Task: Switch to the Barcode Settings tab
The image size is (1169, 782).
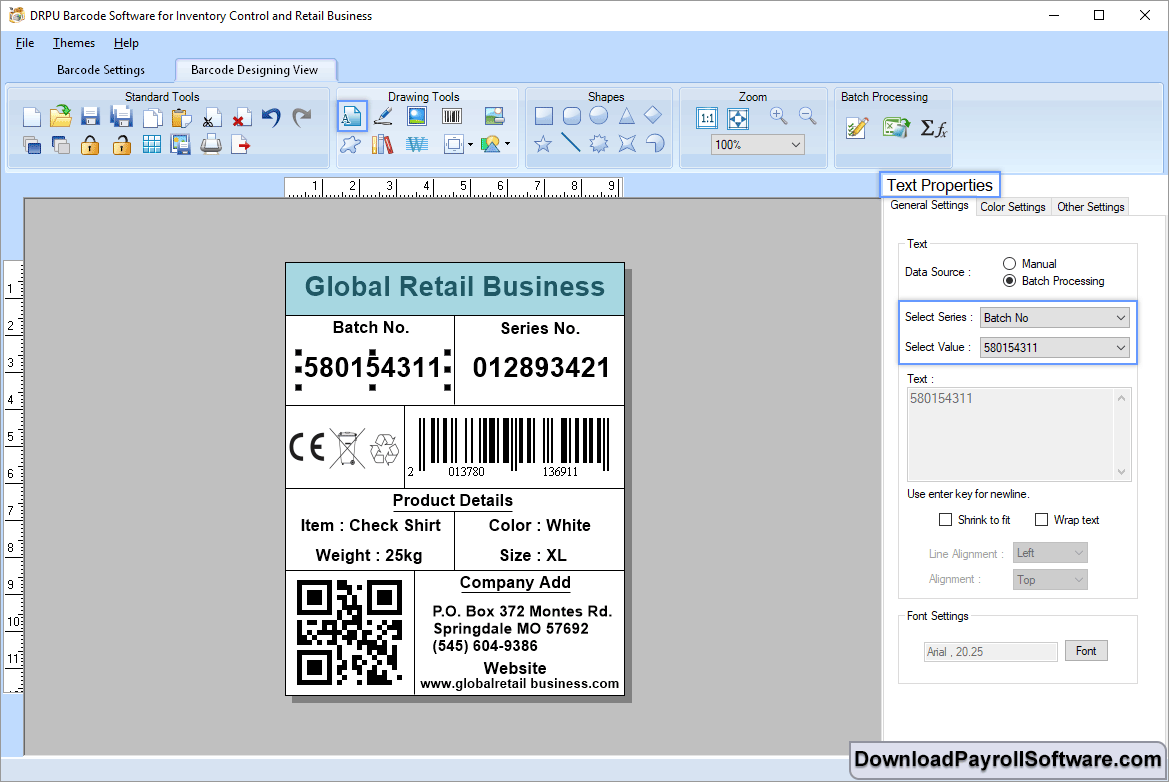Action: [x=101, y=69]
